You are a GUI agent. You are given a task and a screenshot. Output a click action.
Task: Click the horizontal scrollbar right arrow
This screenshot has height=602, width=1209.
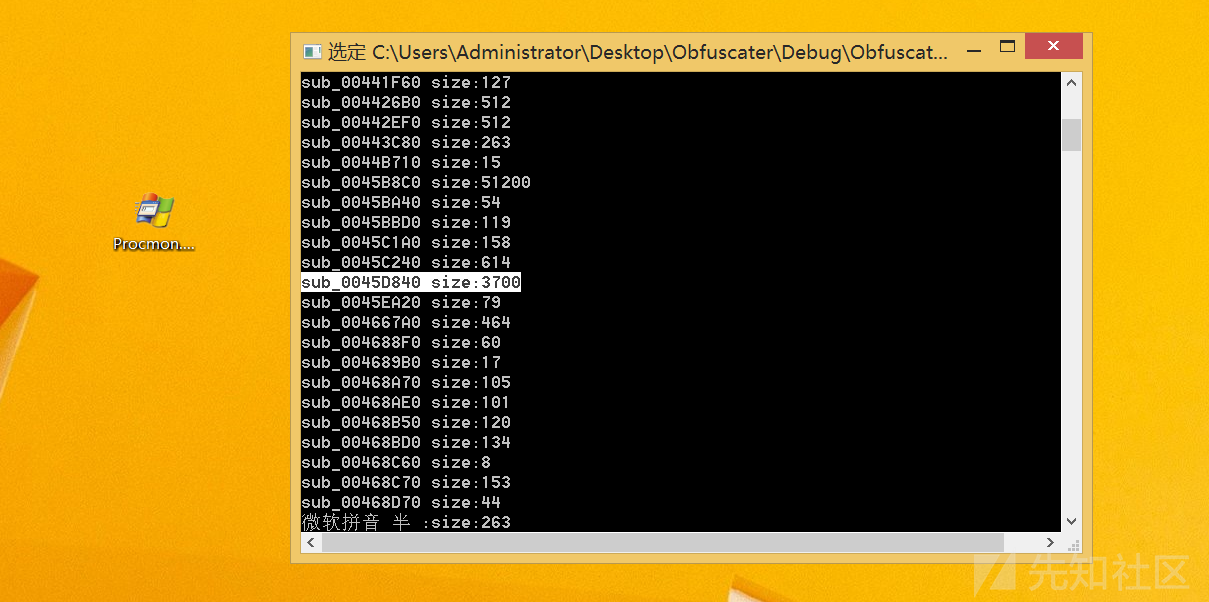[x=1050, y=542]
